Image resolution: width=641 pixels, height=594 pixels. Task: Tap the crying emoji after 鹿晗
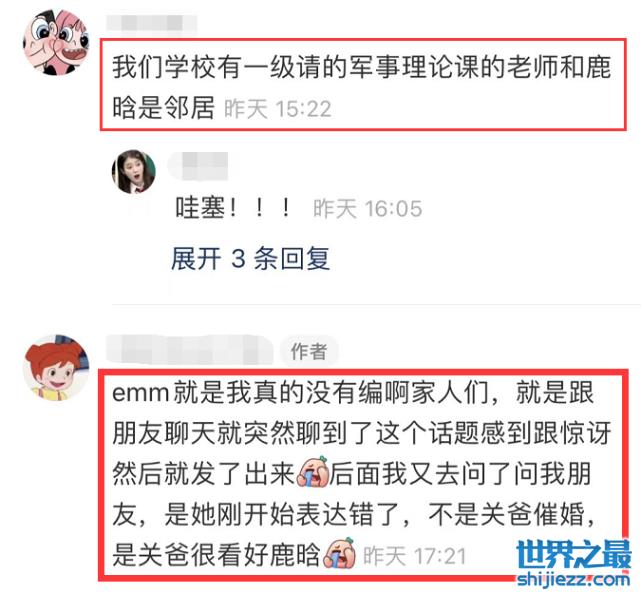coord(339,553)
